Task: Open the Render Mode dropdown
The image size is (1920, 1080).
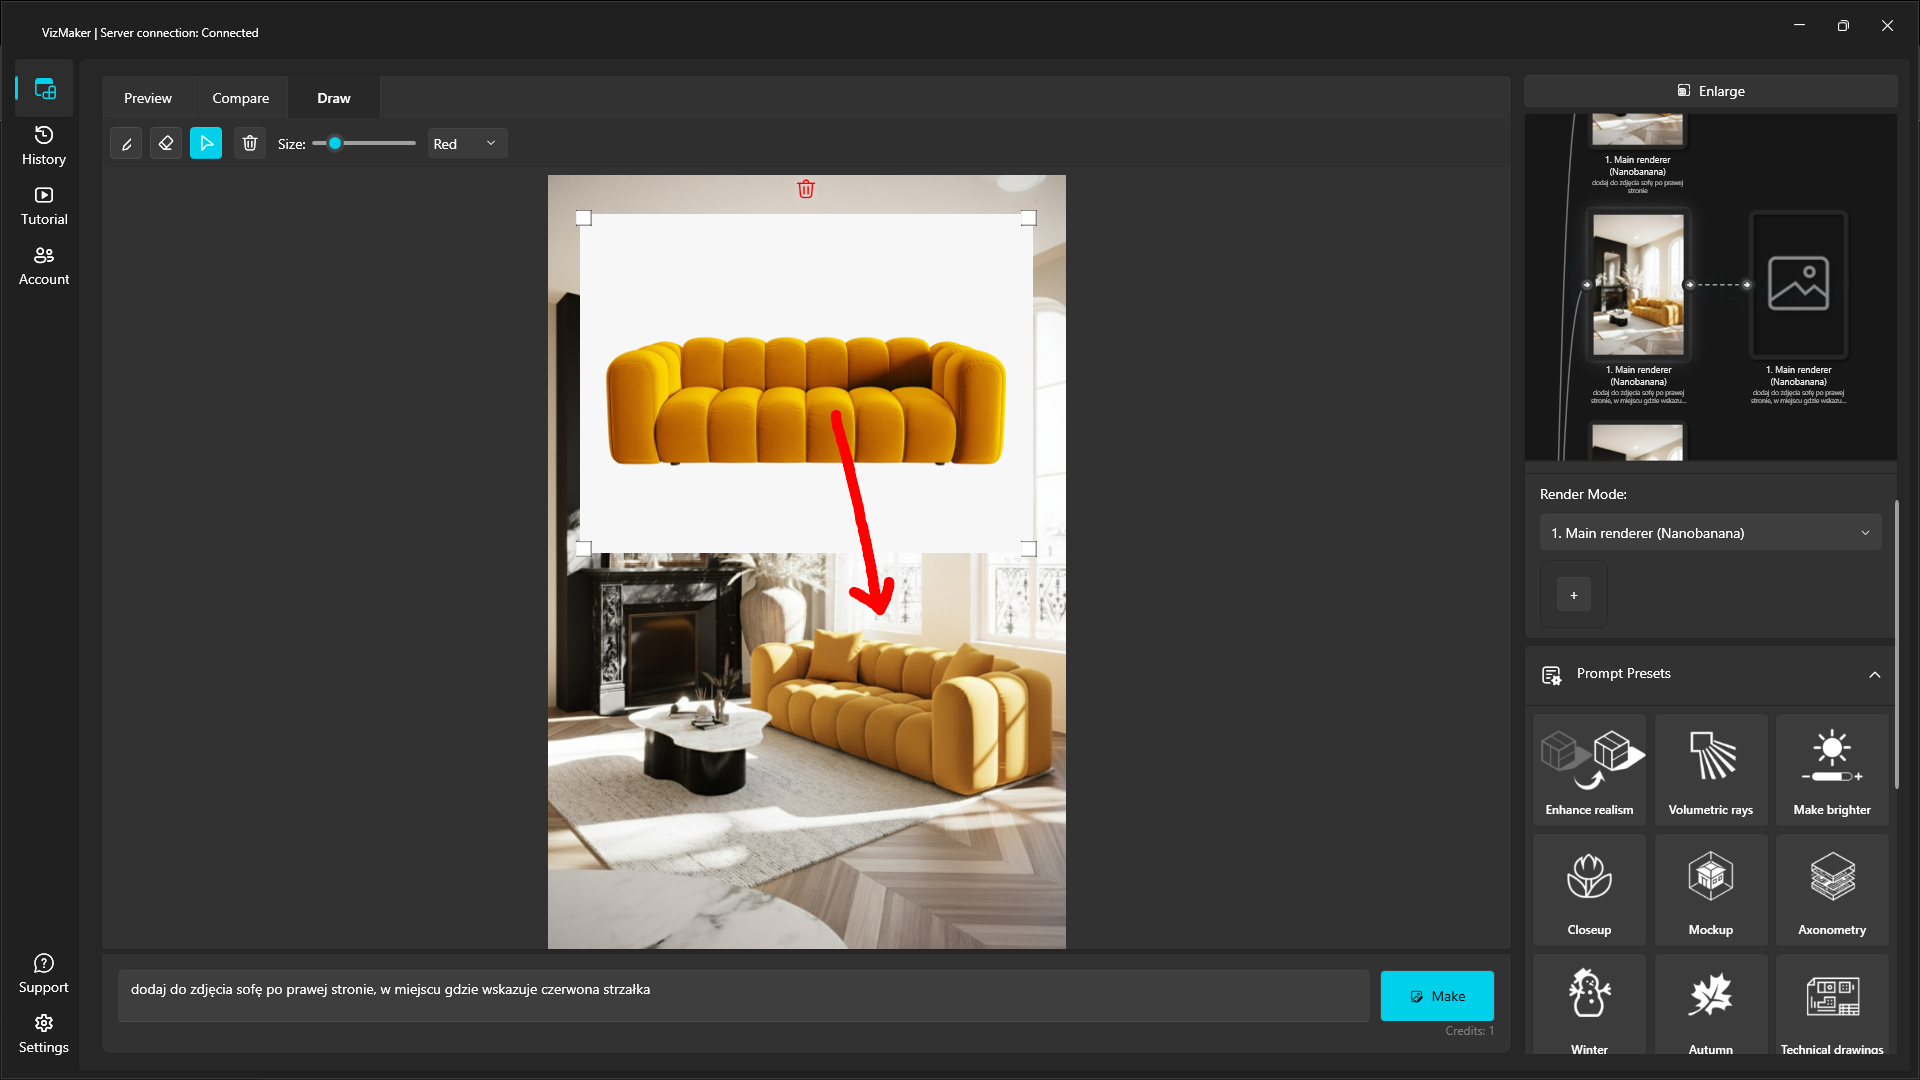Action: [x=1709, y=532]
